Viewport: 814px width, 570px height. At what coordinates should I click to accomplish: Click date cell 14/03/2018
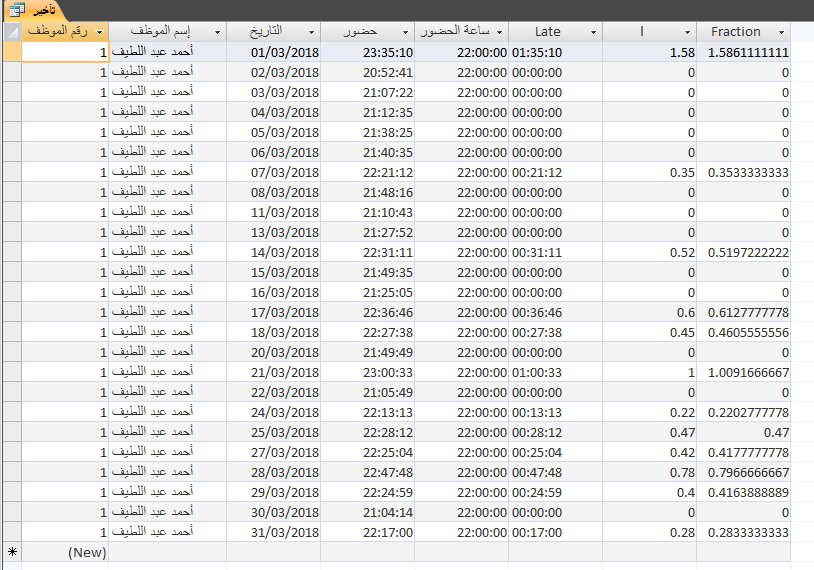pos(274,252)
